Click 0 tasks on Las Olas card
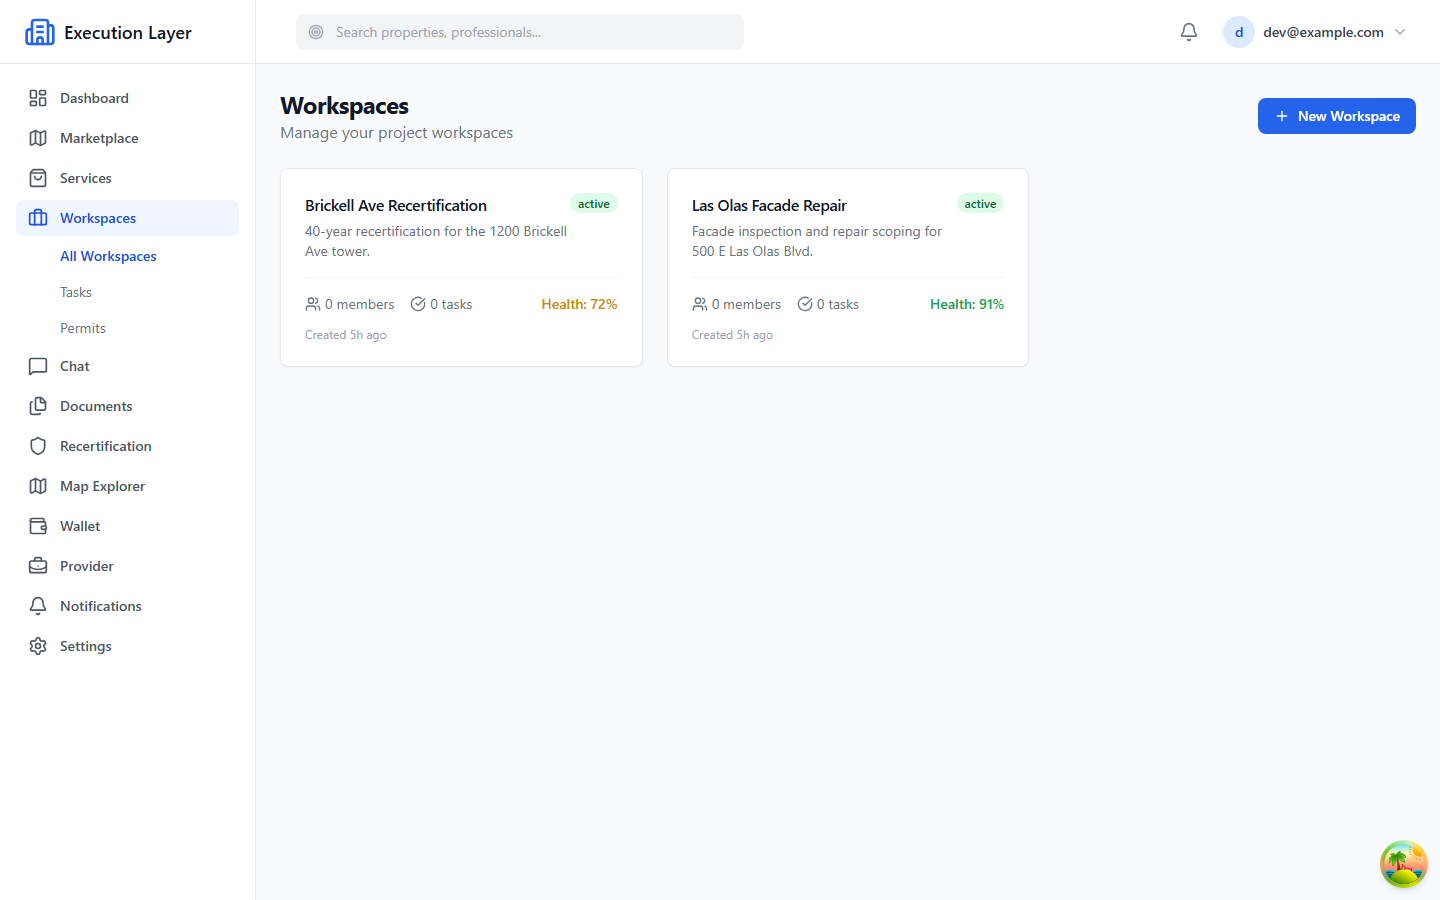The image size is (1440, 900). pos(828,304)
